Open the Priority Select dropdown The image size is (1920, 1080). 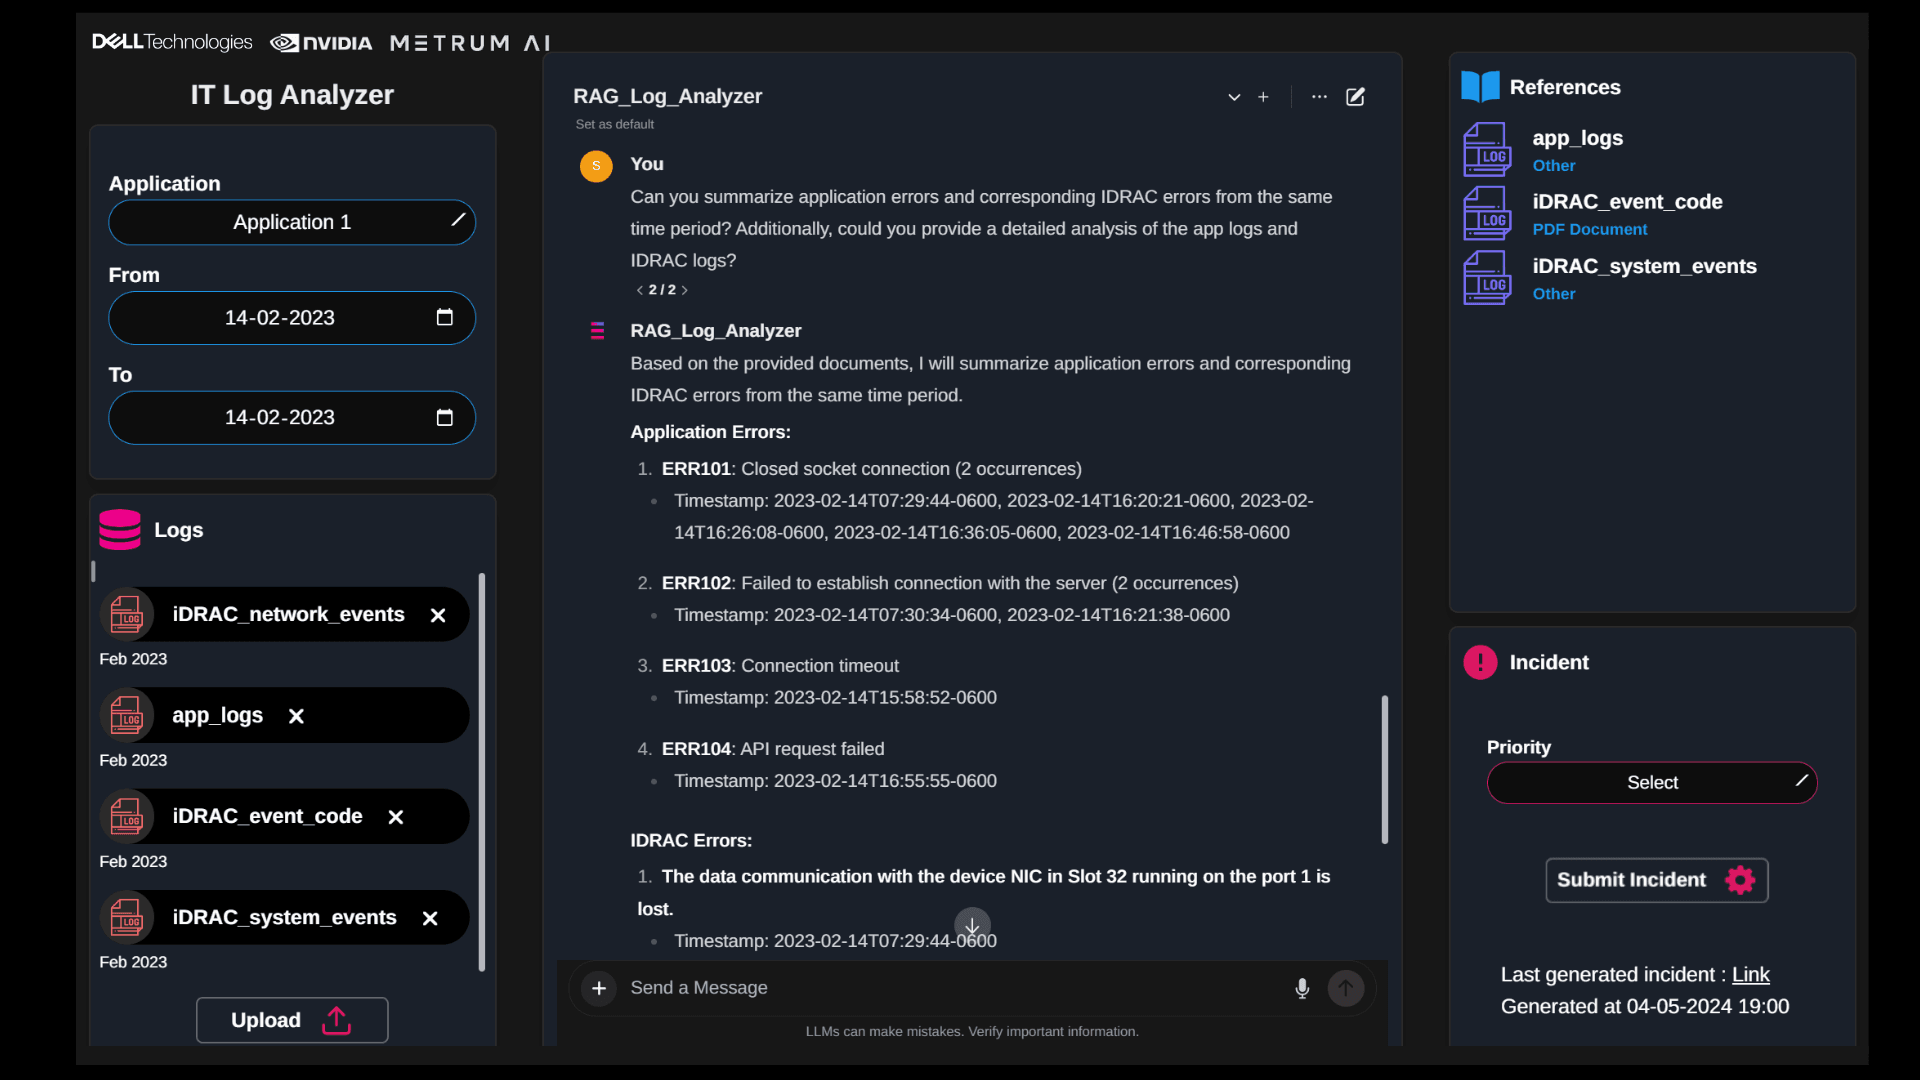1652,782
